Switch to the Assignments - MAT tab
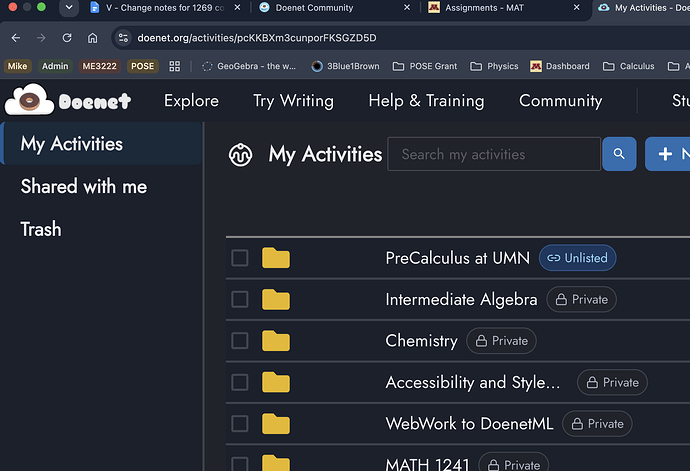 [484, 7]
